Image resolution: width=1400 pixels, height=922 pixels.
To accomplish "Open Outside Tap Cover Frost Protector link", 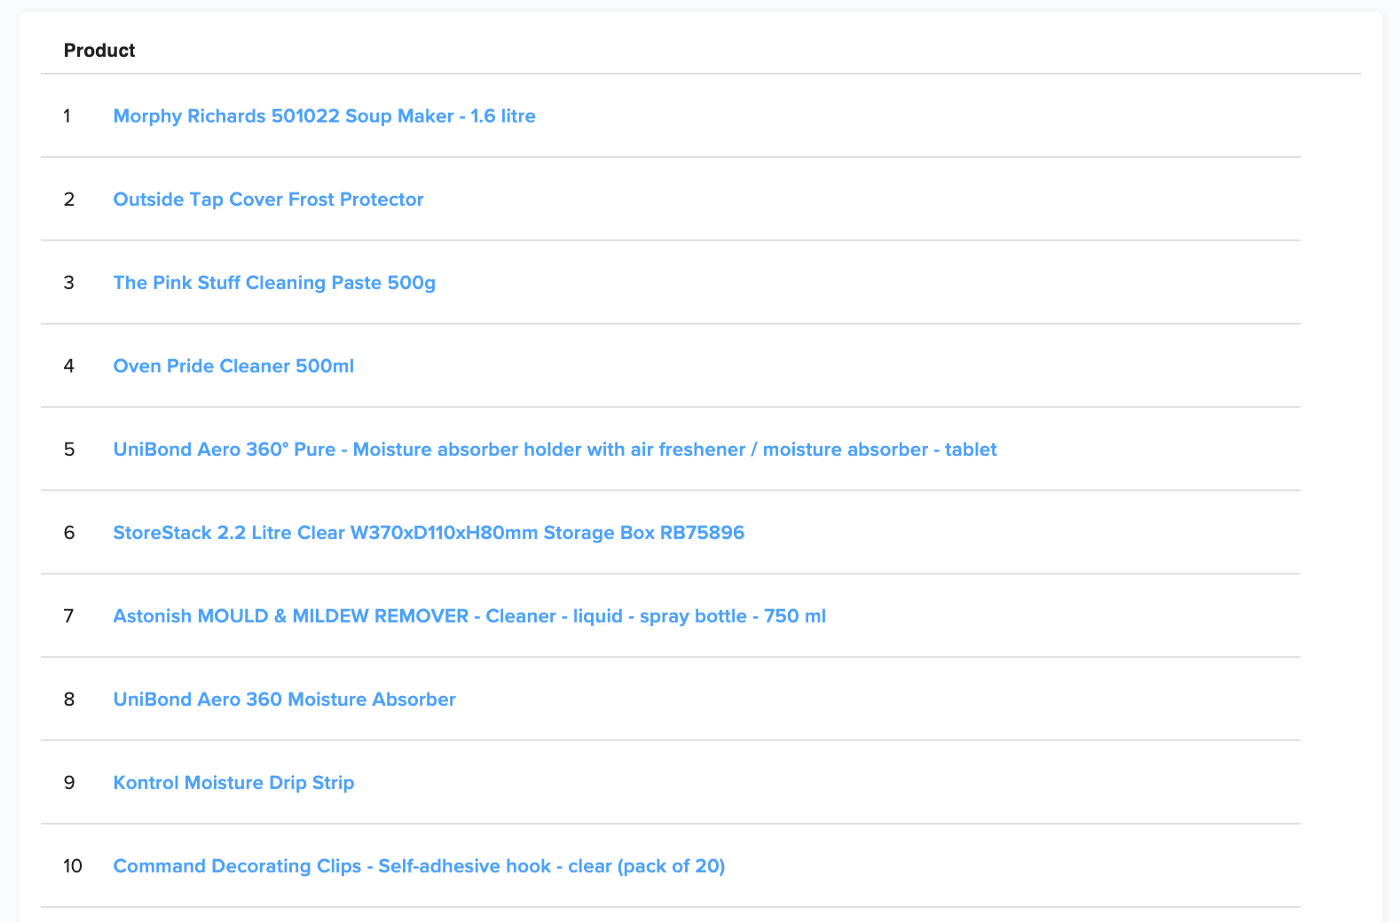I will pos(268,199).
